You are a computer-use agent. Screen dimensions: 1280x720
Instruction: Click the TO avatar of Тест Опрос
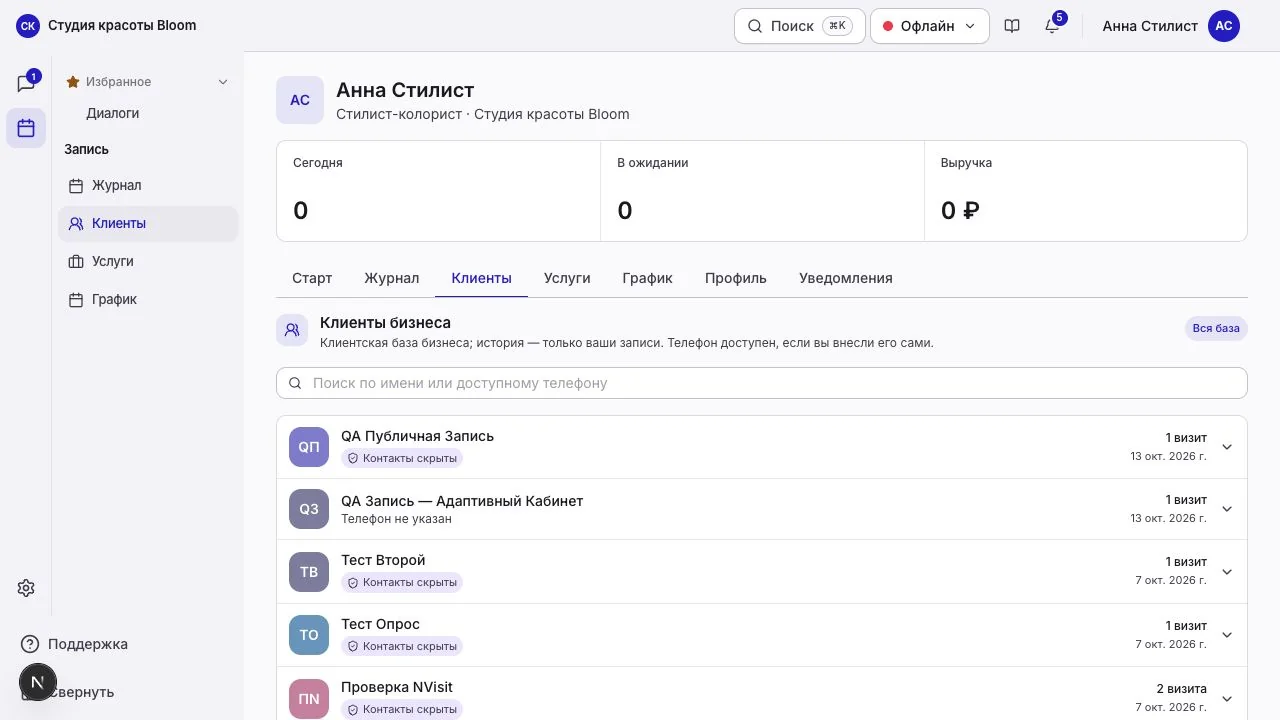pos(309,635)
